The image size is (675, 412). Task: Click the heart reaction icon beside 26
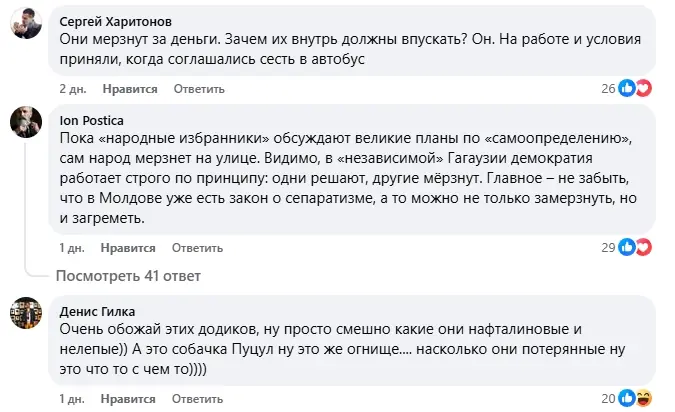[644, 88]
